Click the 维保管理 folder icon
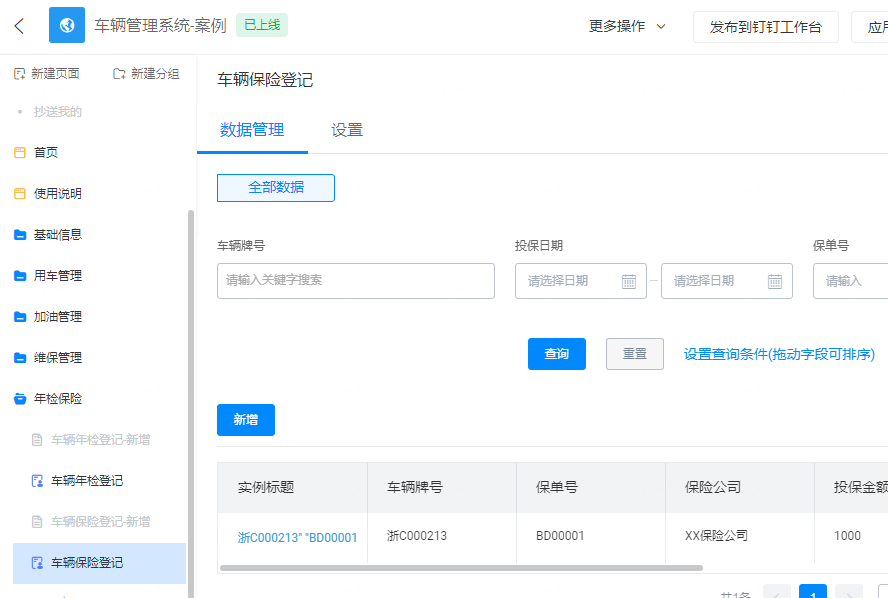The height and width of the screenshot is (598, 888). tap(20, 358)
